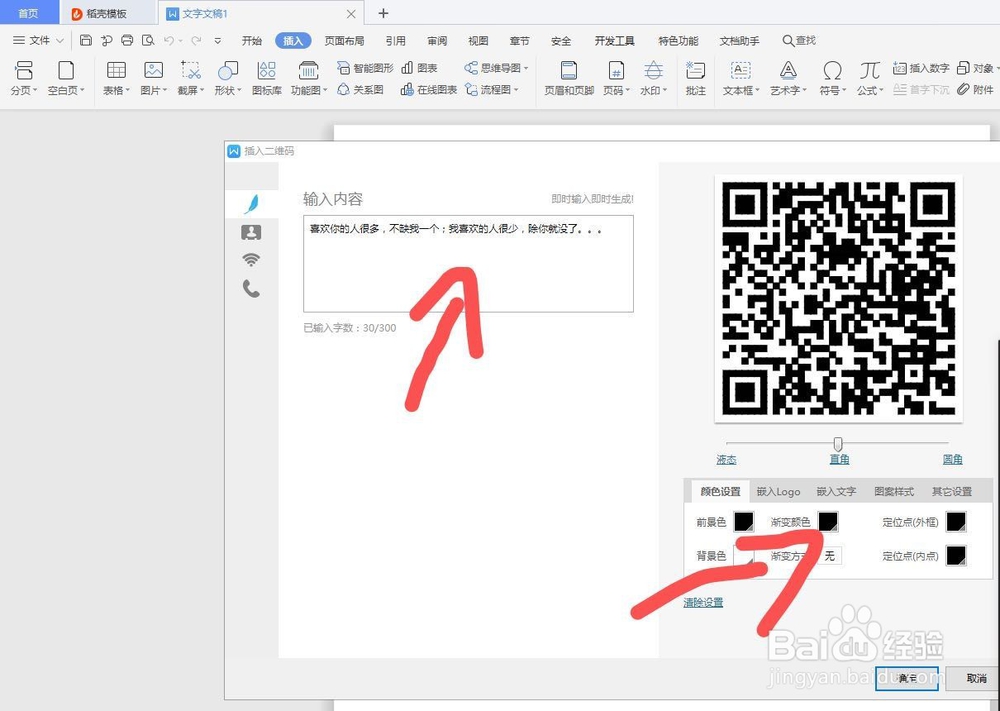Open the Icon Library (图标库)

(267, 78)
